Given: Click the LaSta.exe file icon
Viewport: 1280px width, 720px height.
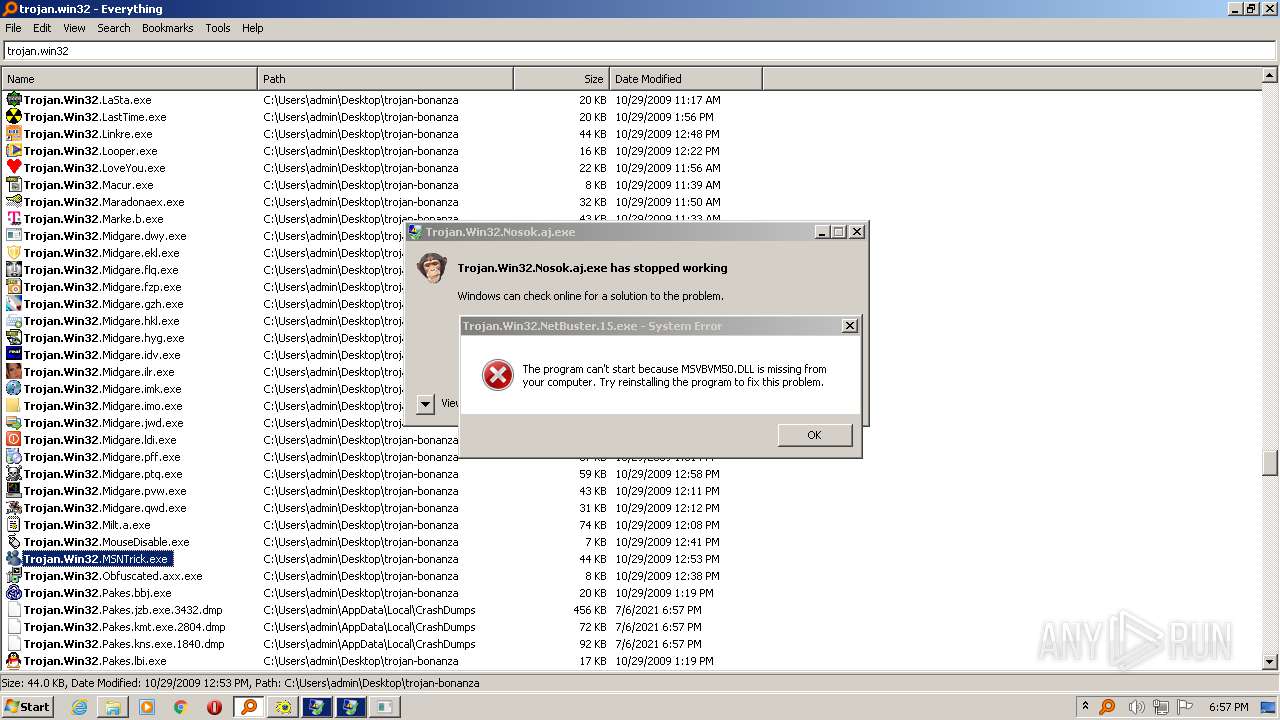Looking at the screenshot, I should (x=14, y=100).
